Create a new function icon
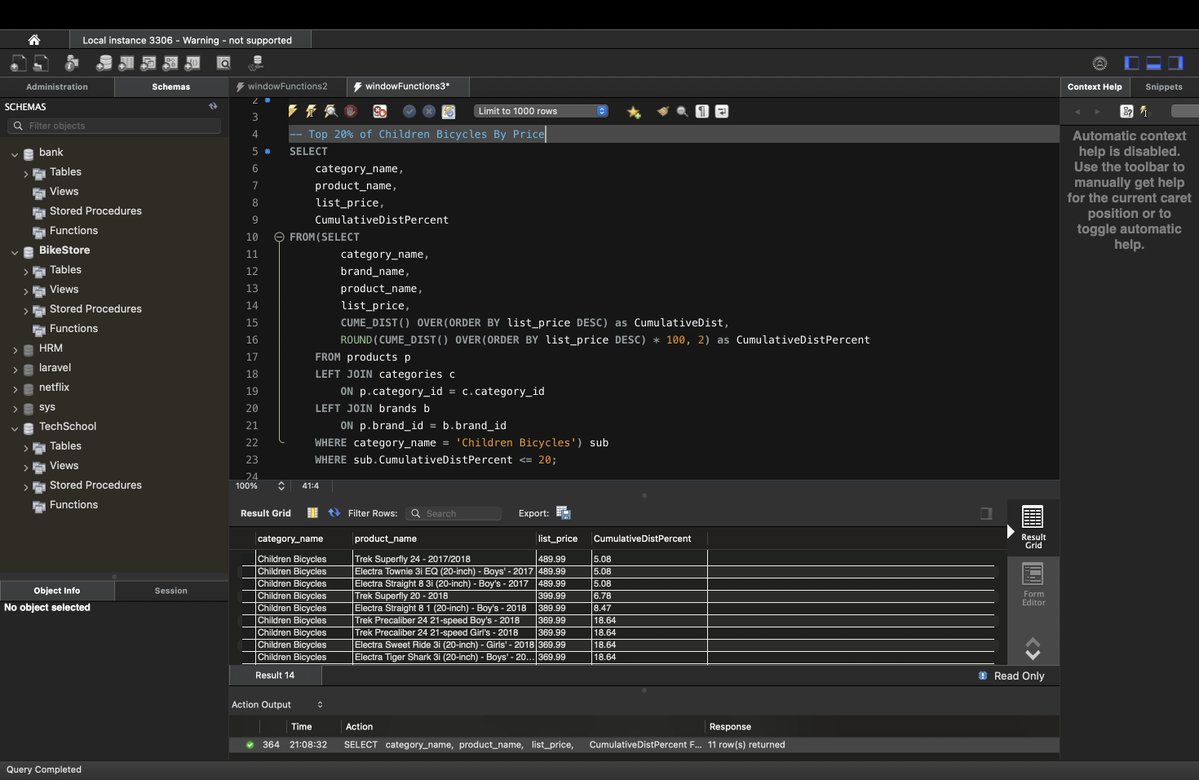The width and height of the screenshot is (1199, 780). coord(193,63)
